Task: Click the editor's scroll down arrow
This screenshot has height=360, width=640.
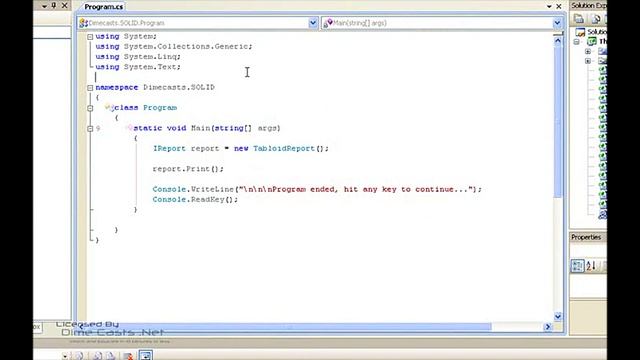Action: 558,316
